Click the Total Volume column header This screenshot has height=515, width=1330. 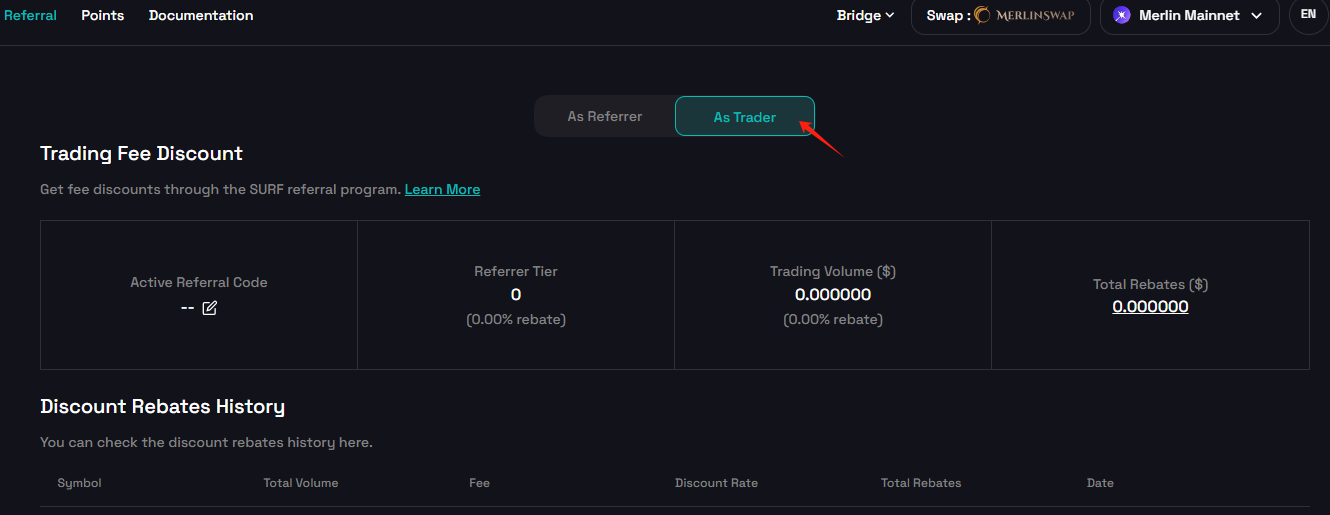(x=301, y=483)
